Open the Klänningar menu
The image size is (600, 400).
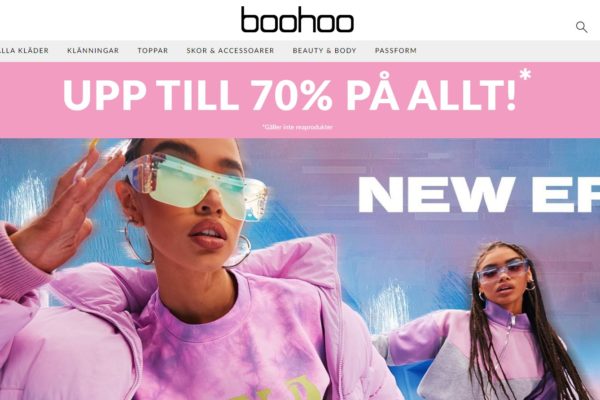click(x=93, y=51)
